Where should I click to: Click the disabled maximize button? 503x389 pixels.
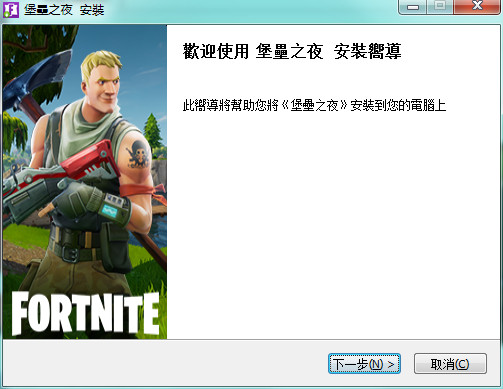tap(440, 7)
